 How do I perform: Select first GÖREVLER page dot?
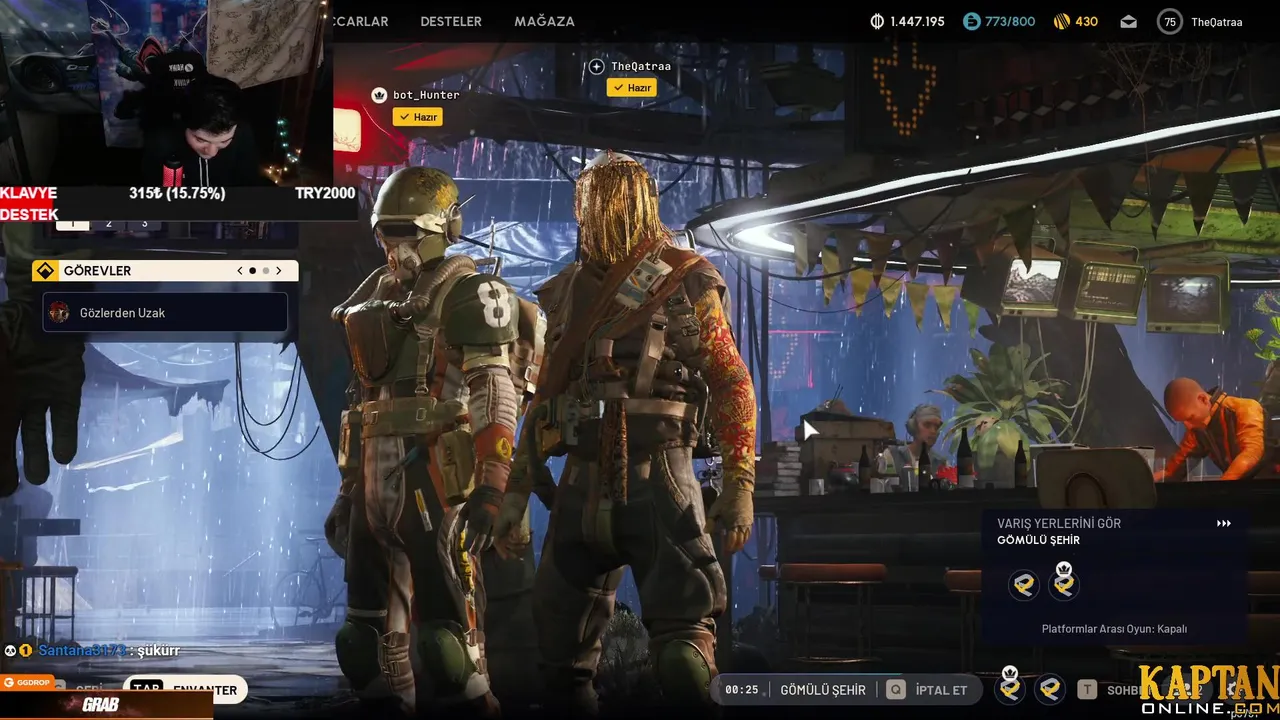252,270
